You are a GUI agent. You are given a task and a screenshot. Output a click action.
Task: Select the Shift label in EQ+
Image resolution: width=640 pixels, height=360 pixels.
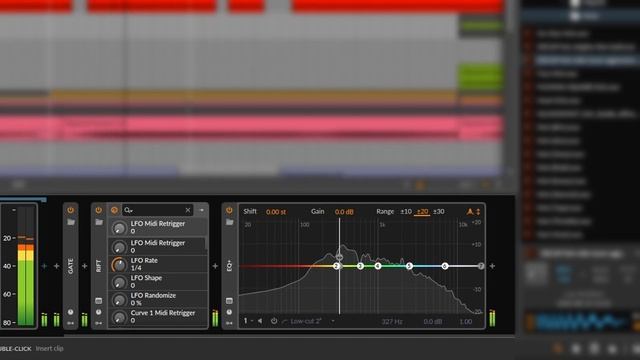coord(250,211)
